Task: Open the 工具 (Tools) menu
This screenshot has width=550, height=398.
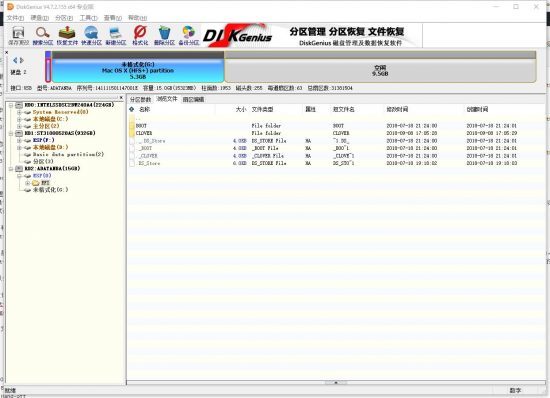Action: coord(88,18)
